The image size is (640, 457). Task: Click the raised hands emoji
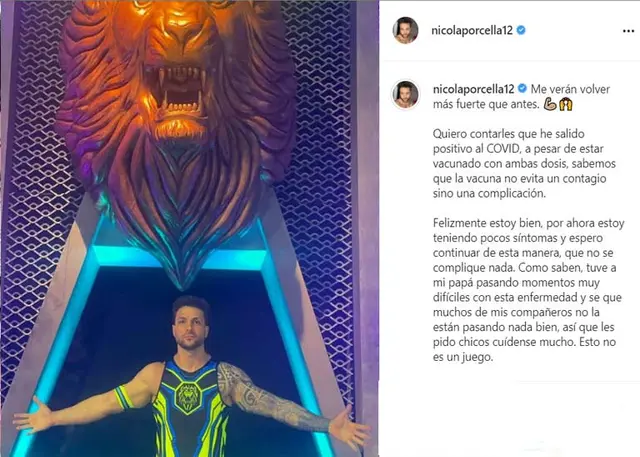(x=566, y=105)
